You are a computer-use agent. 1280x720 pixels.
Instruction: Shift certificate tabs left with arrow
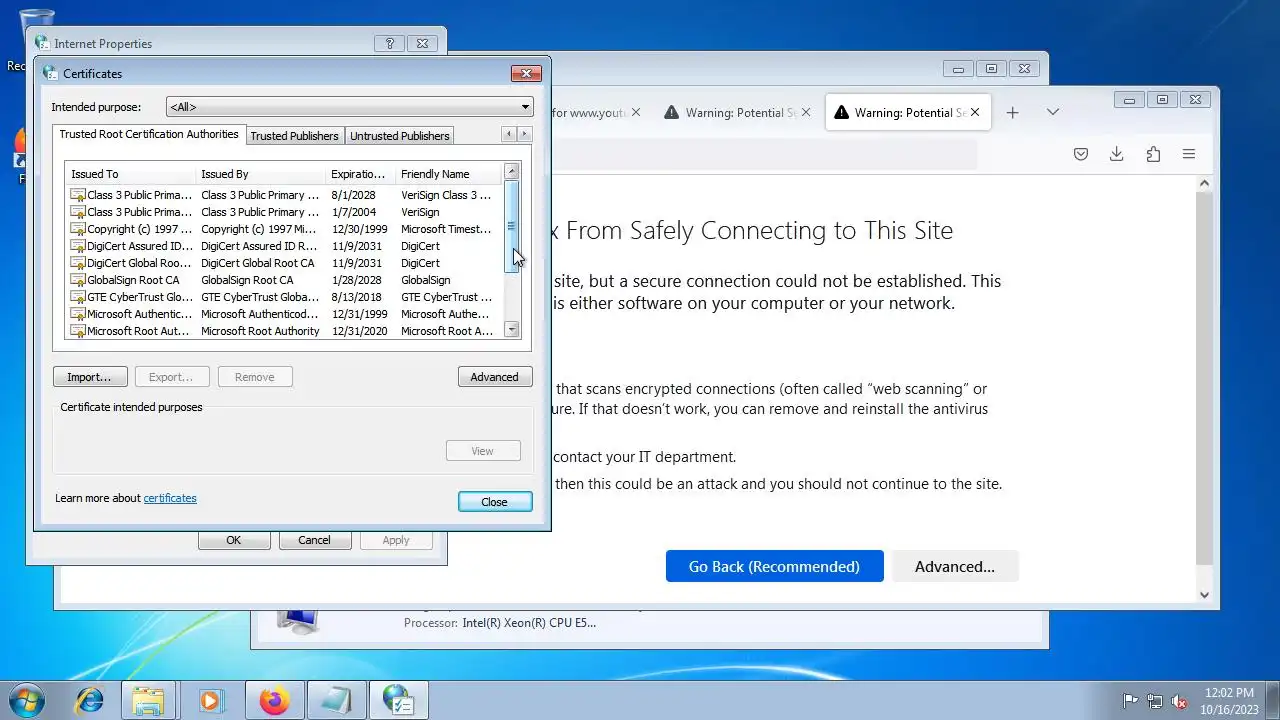tap(509, 134)
